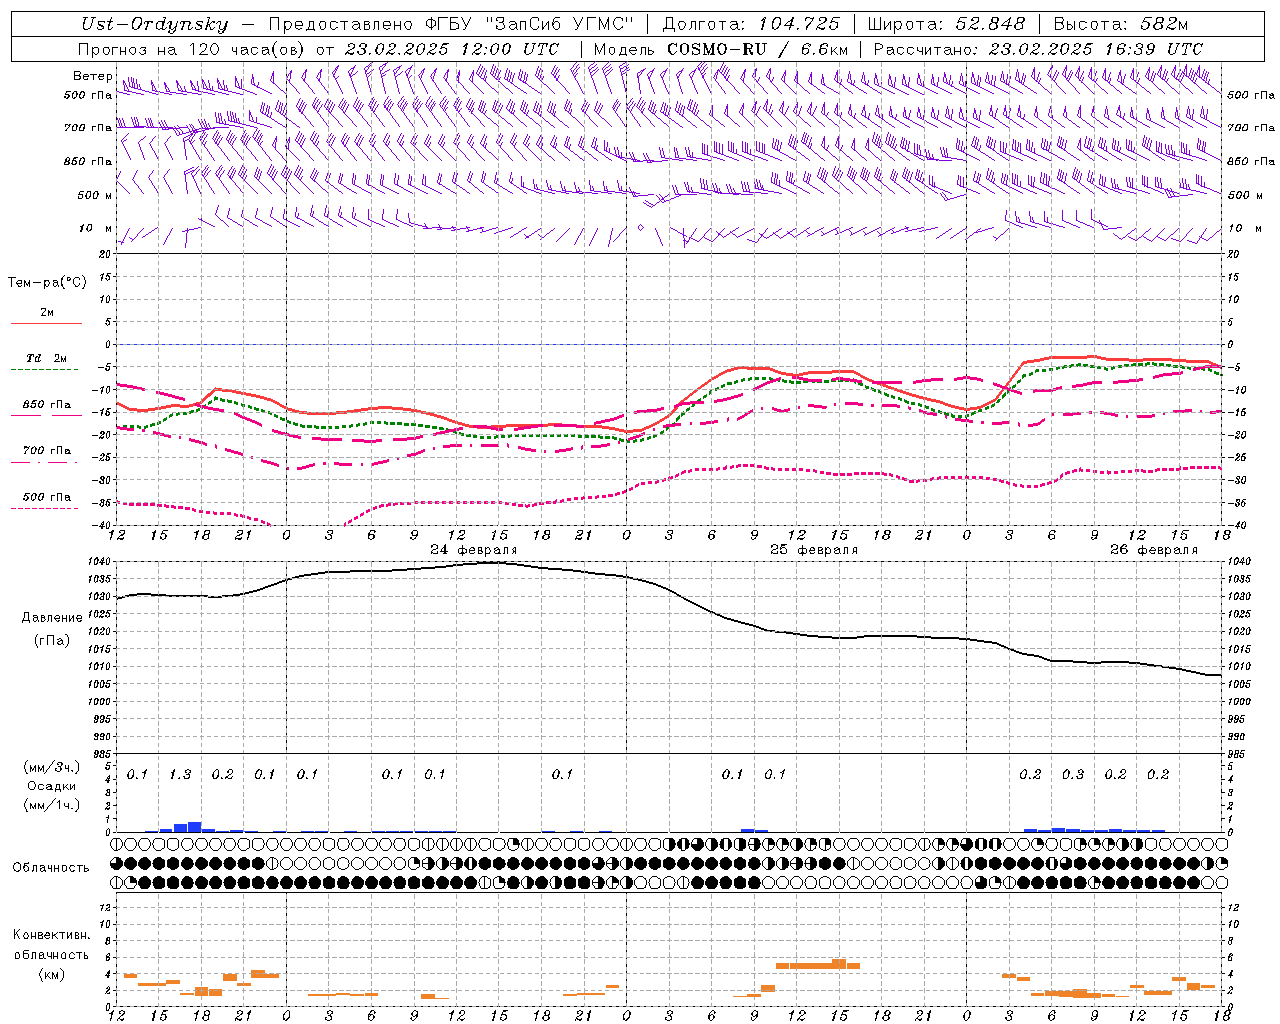The width and height of the screenshot is (1280, 1024).
Task: Click the Тем-ра(°C) temperature panel label
Action: pos(47,282)
